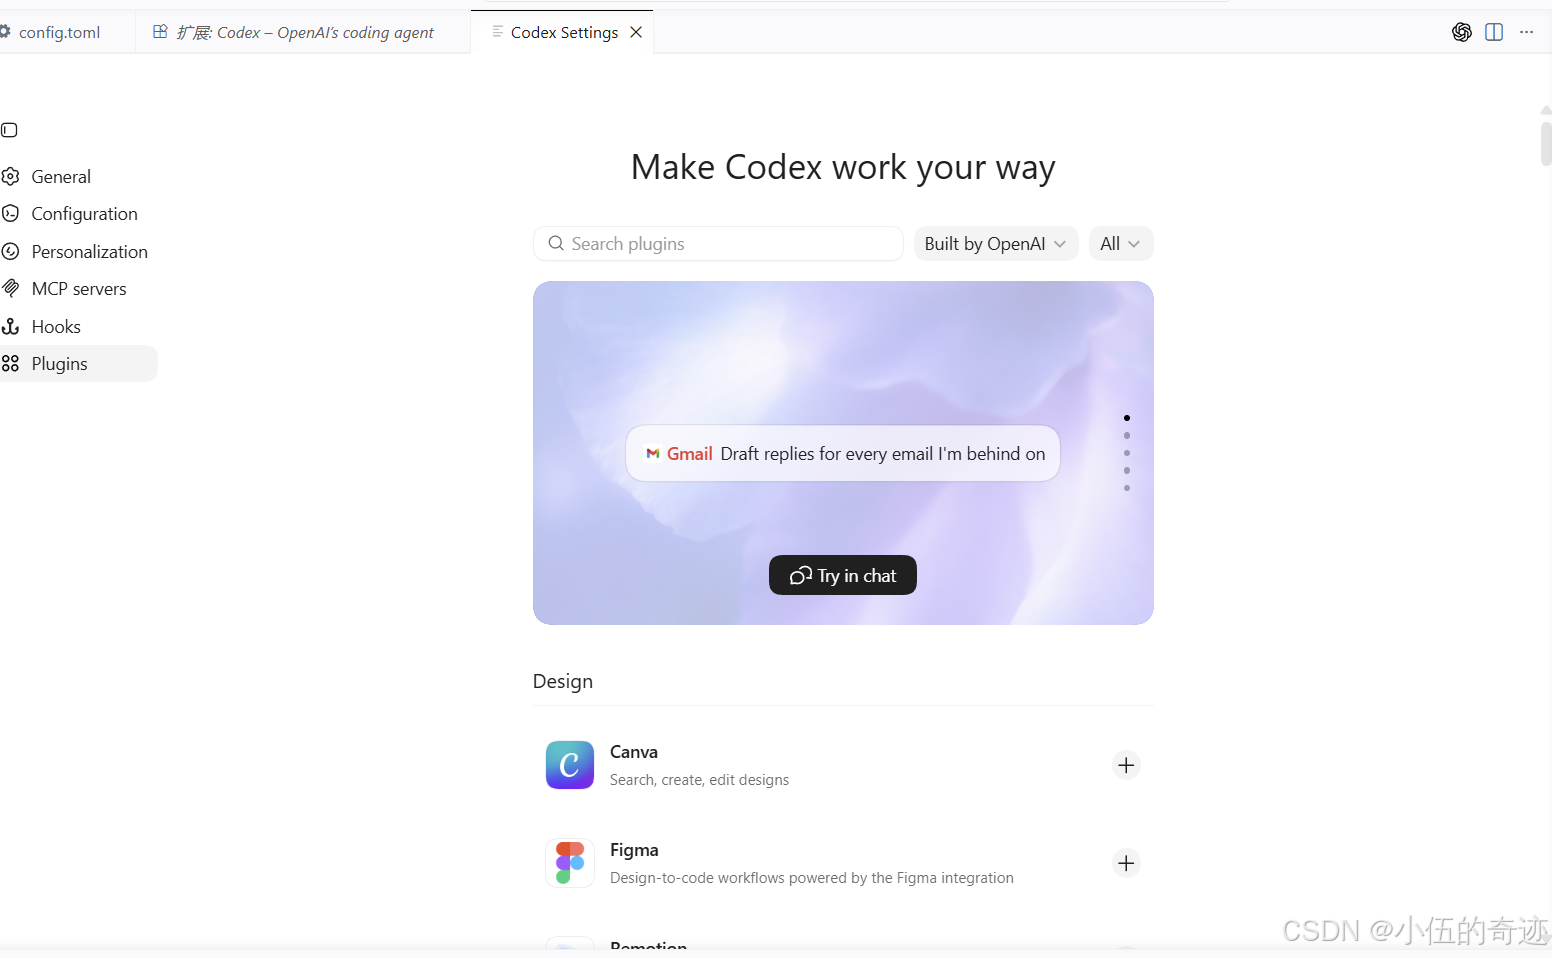Toggle the split editor layout icon

[1494, 32]
